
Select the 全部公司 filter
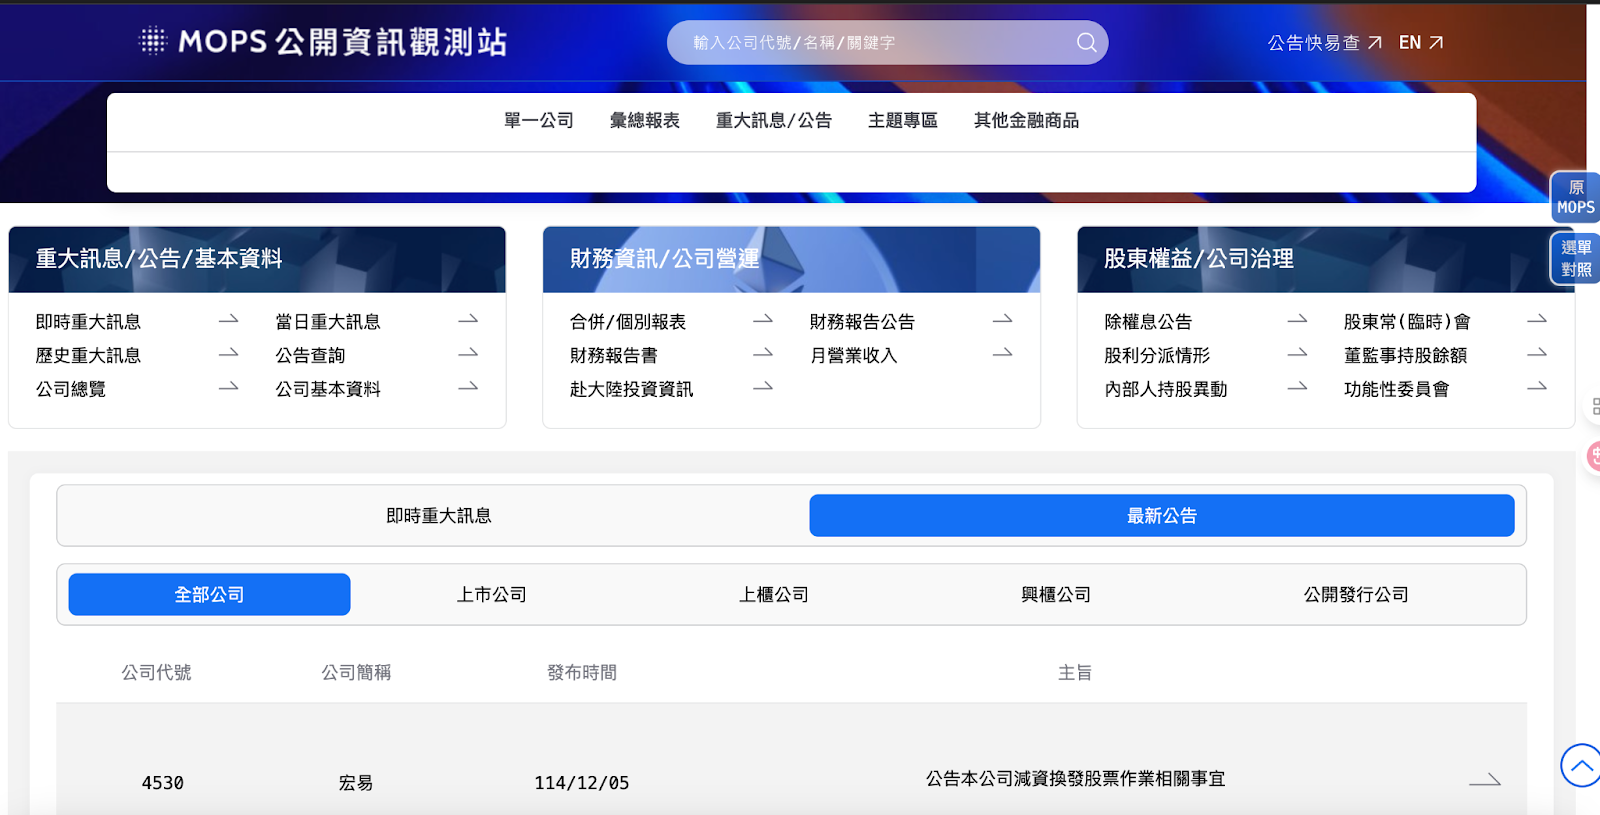pyautogui.click(x=209, y=595)
